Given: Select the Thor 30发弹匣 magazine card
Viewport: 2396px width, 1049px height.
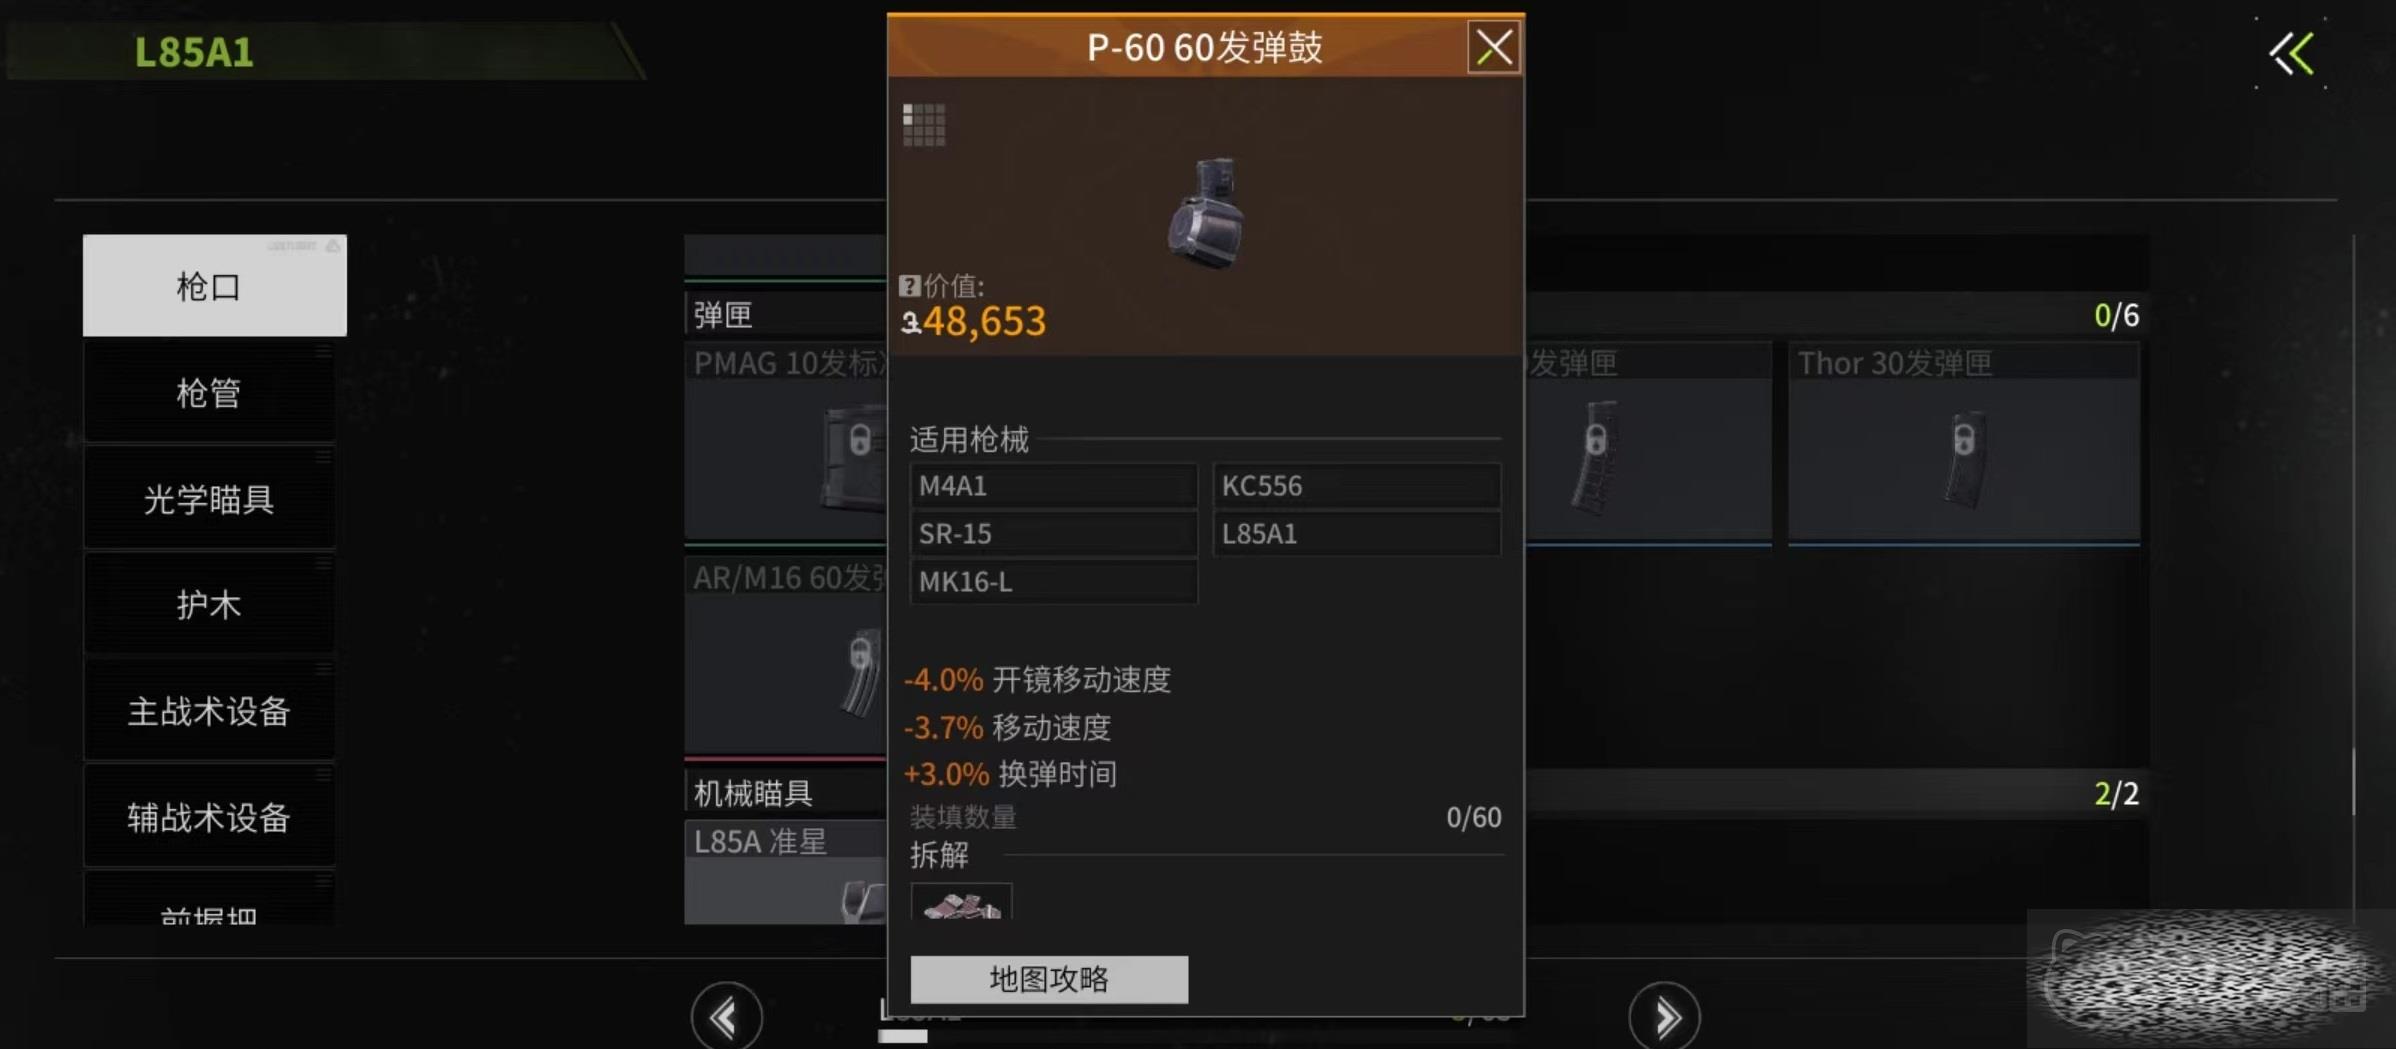Looking at the screenshot, I should coord(1964,443).
